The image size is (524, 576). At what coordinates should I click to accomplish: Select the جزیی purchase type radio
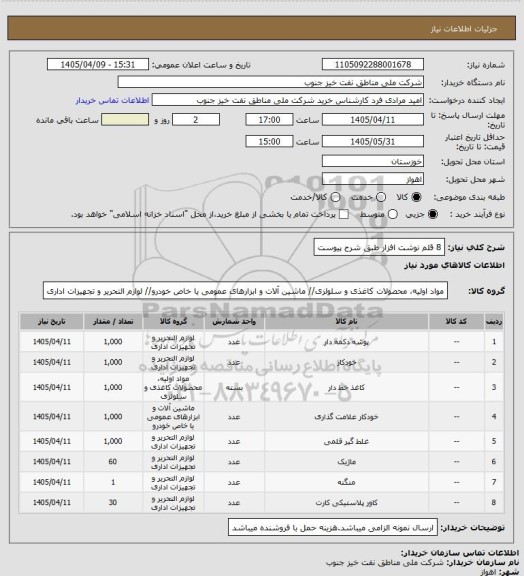[433, 214]
